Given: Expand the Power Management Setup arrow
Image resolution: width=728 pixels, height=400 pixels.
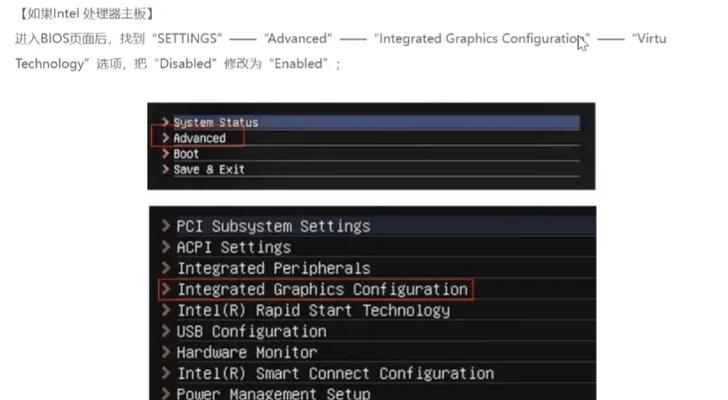Looking at the screenshot, I should (166, 393).
